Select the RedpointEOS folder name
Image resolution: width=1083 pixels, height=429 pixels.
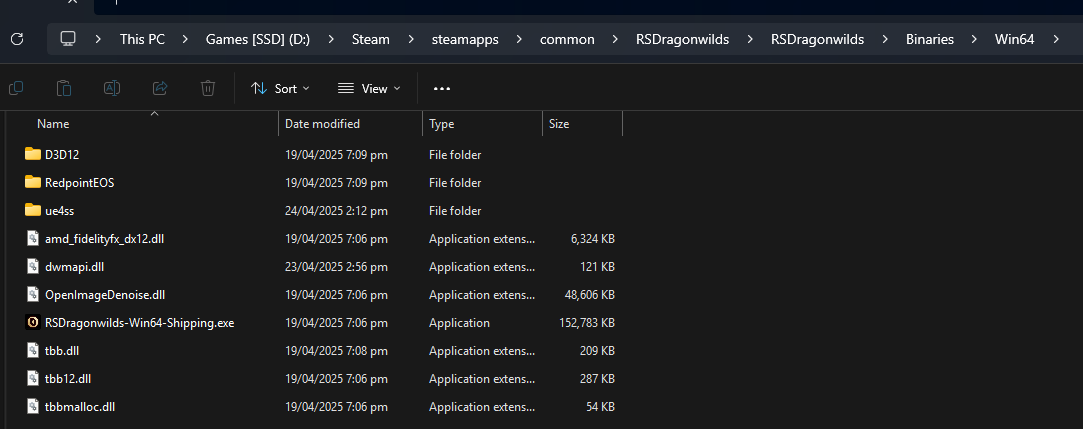(x=79, y=182)
